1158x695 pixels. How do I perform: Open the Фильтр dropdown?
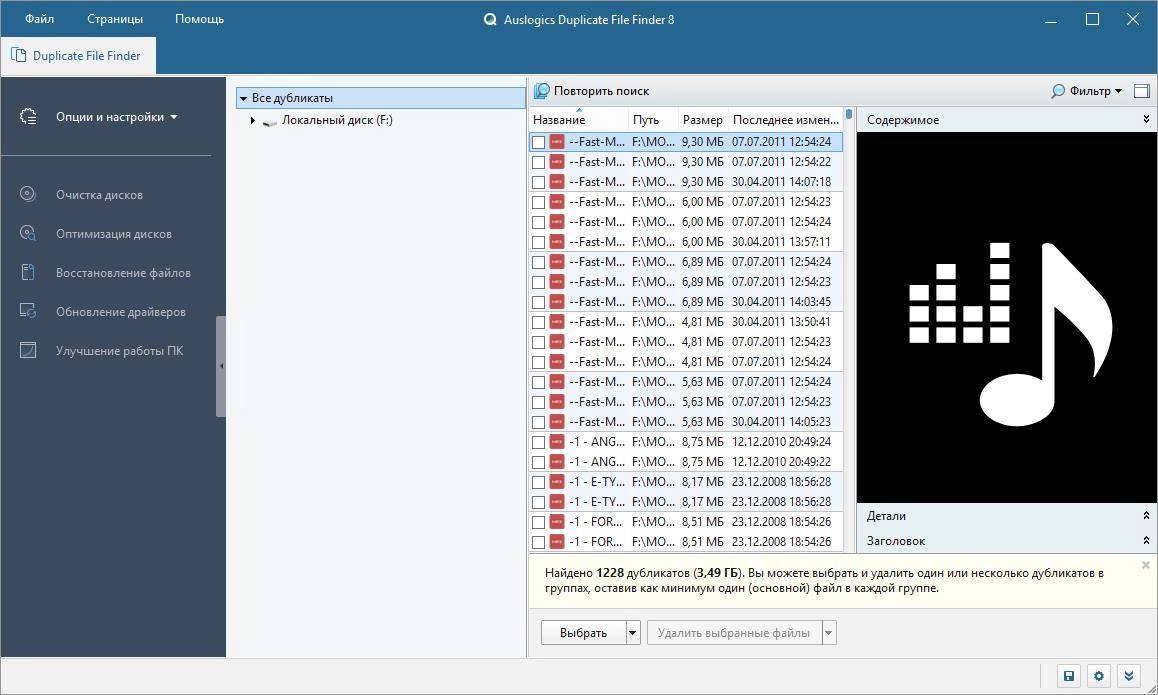(x=1086, y=91)
